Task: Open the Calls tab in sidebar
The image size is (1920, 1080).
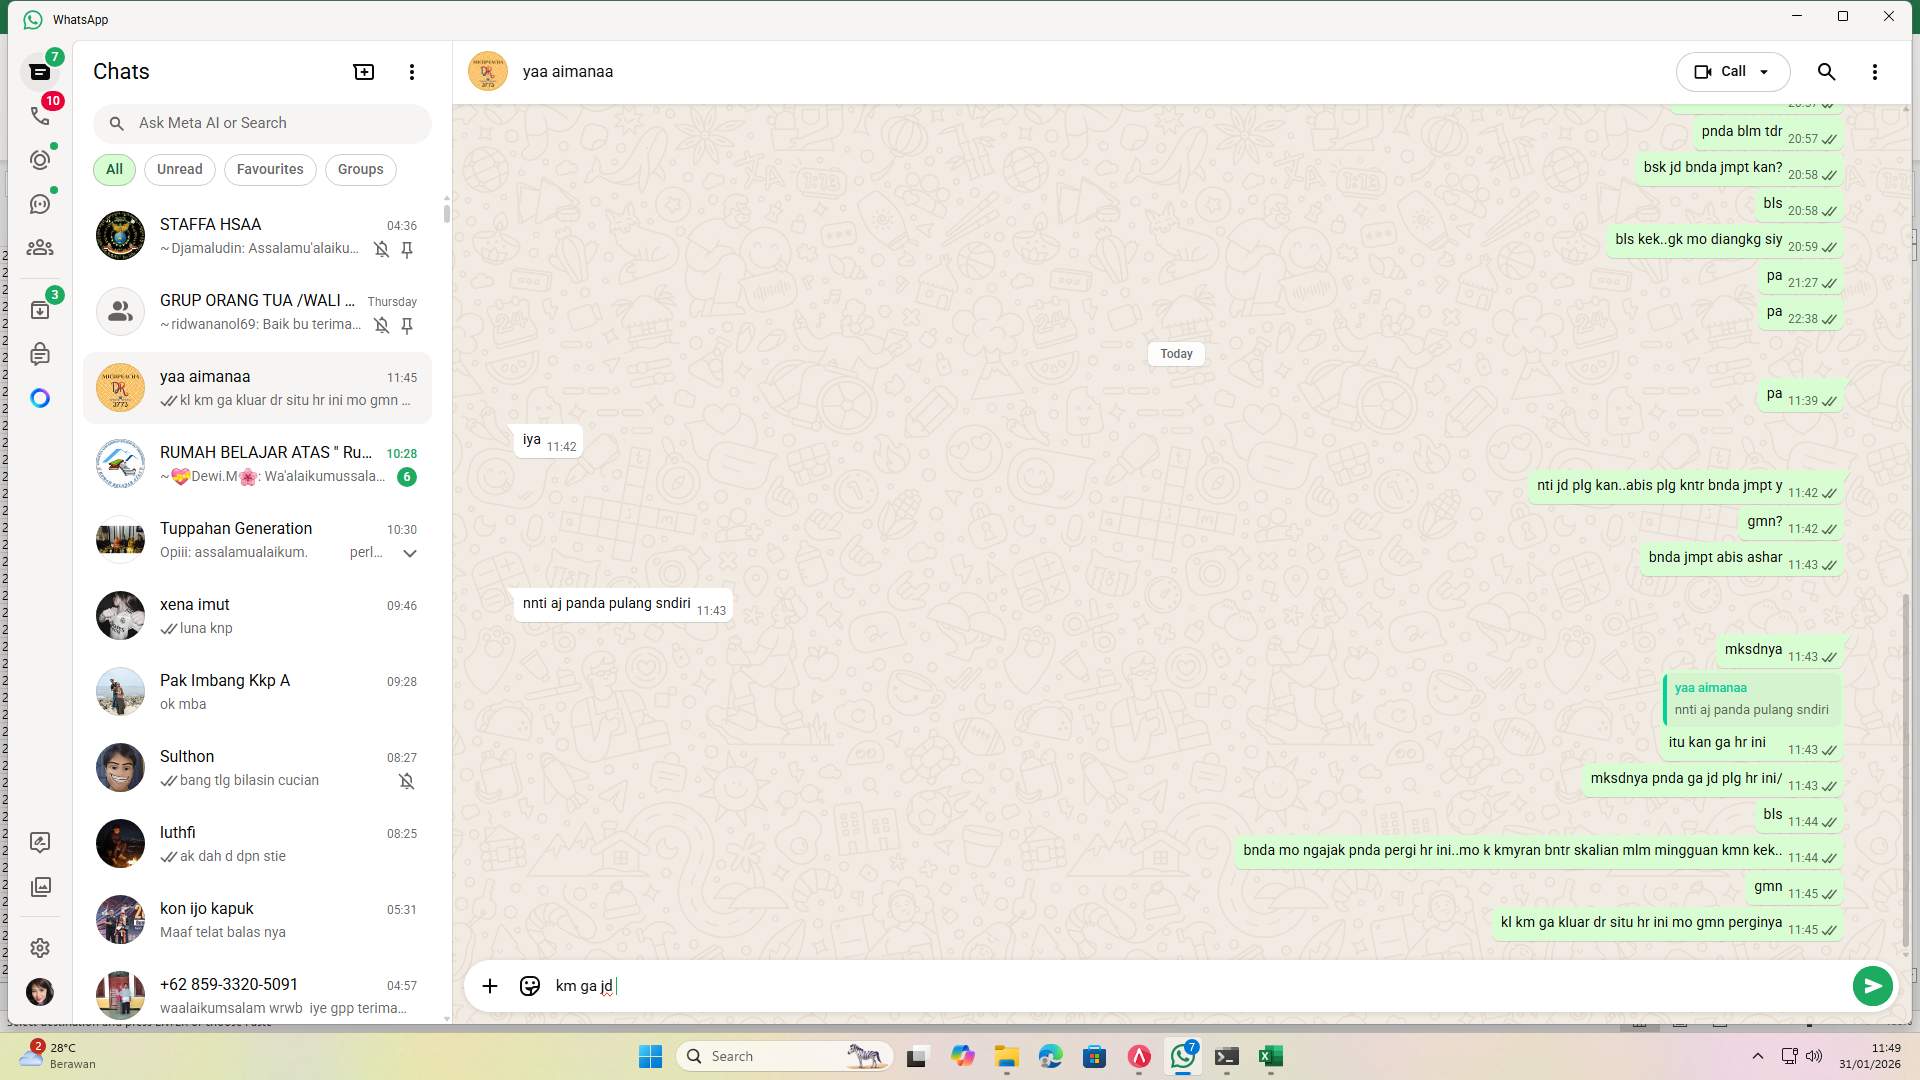Action: point(40,115)
